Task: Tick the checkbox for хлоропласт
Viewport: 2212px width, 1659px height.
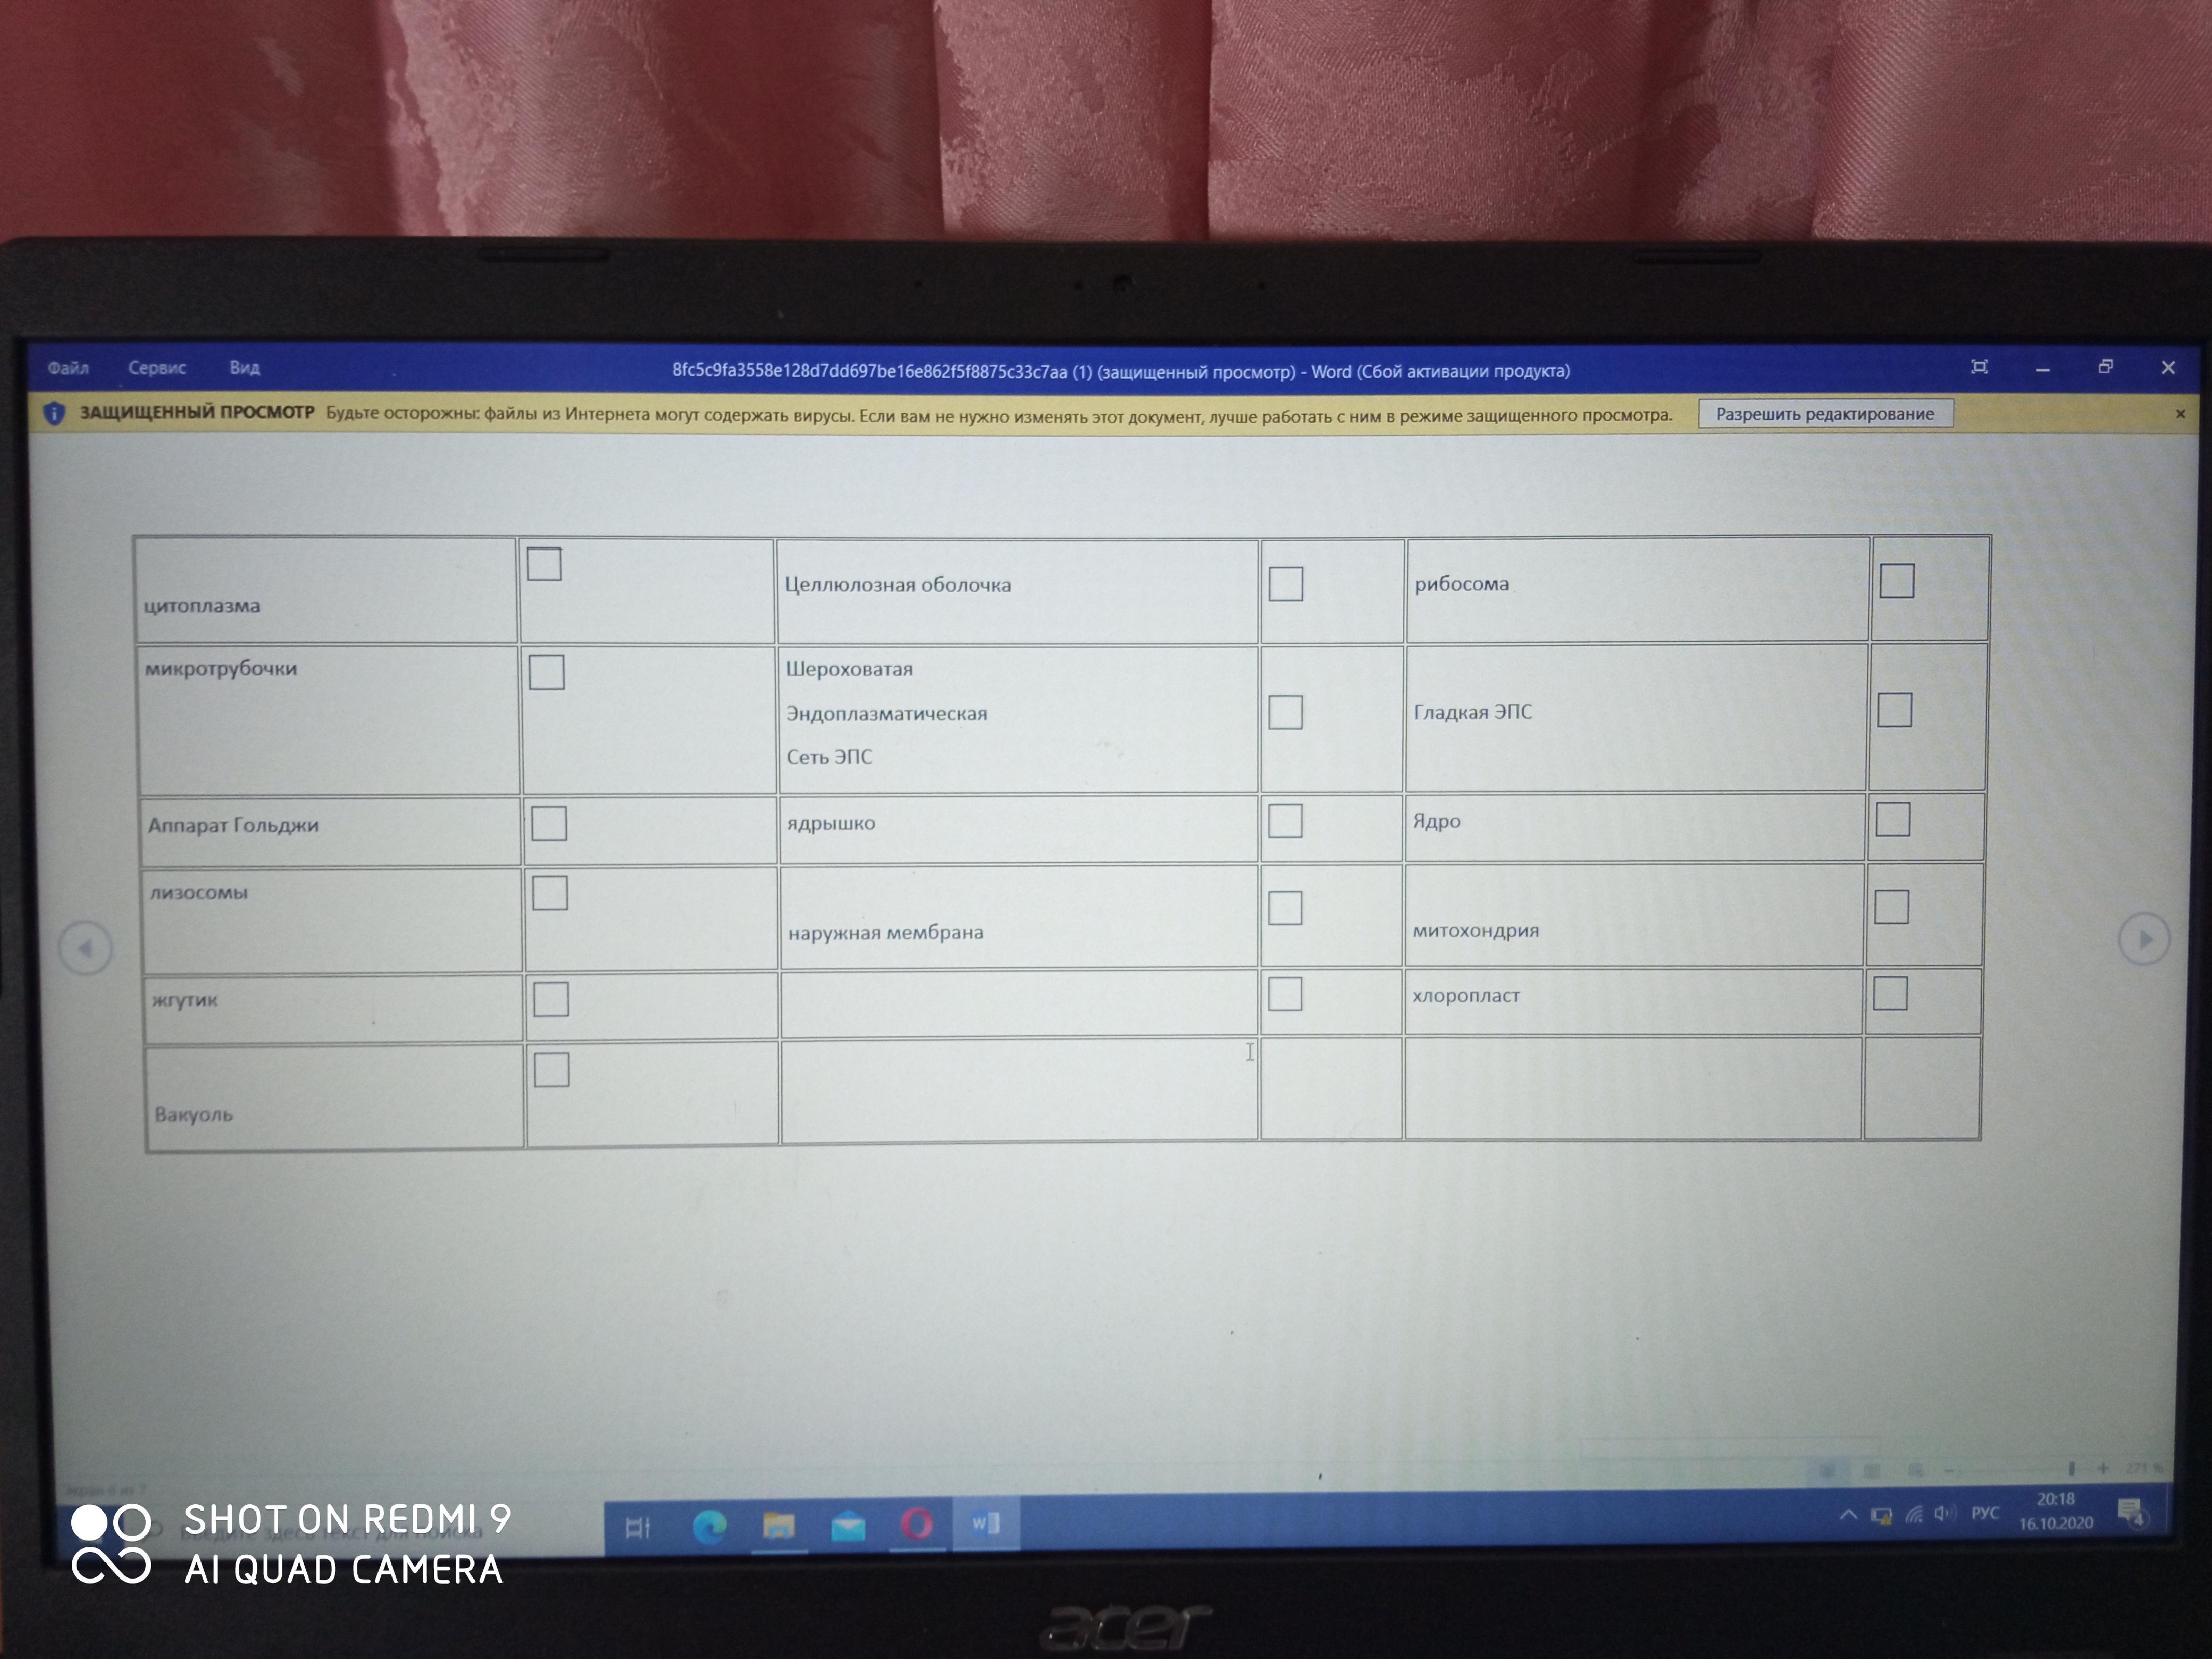Action: (1890, 994)
